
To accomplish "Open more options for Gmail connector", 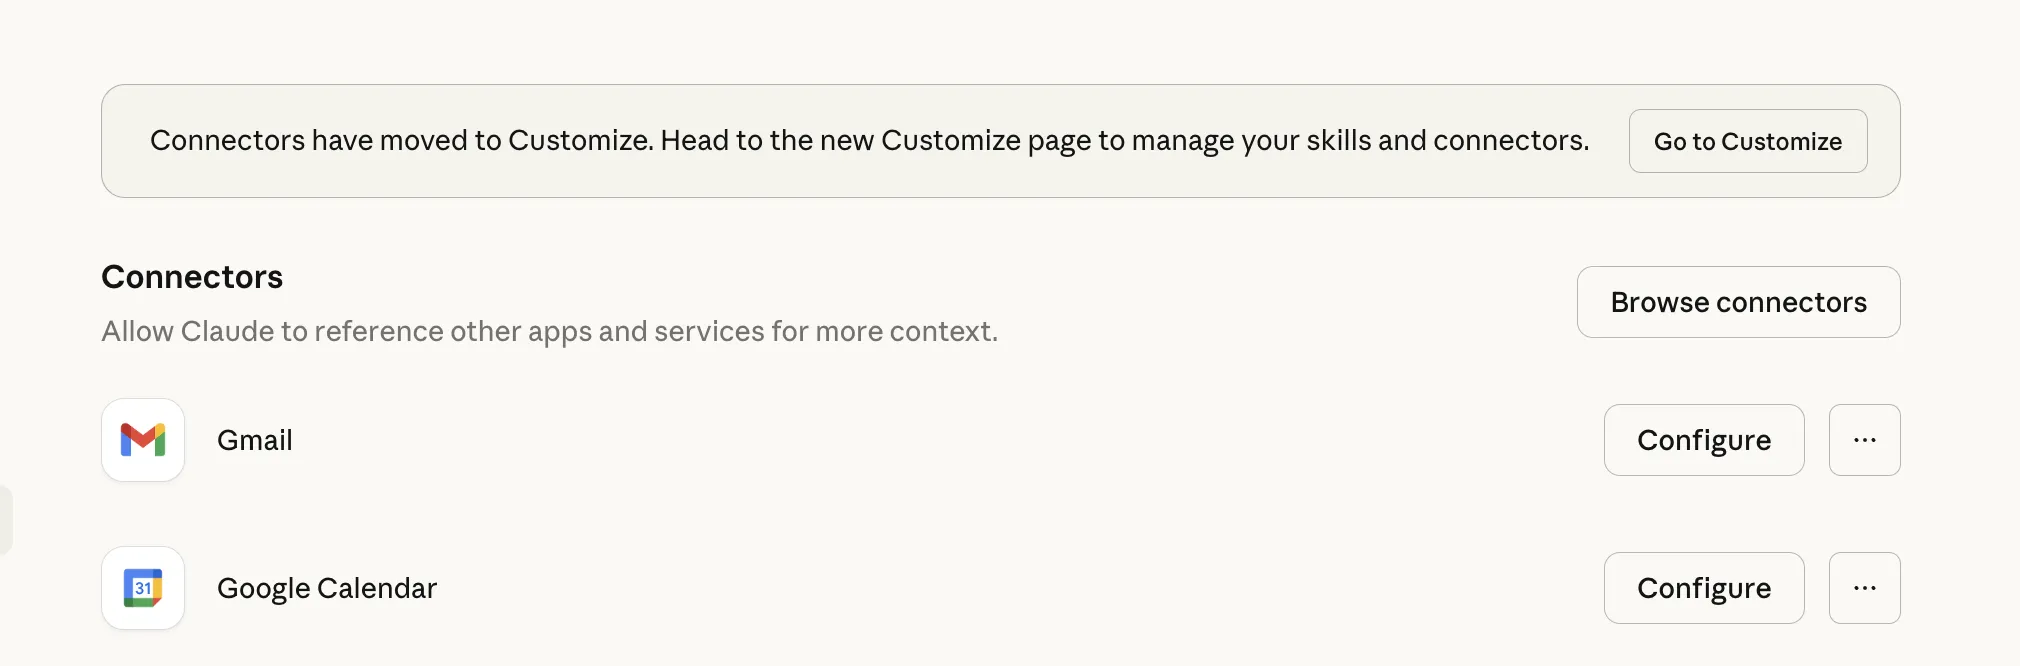I will coord(1864,440).
